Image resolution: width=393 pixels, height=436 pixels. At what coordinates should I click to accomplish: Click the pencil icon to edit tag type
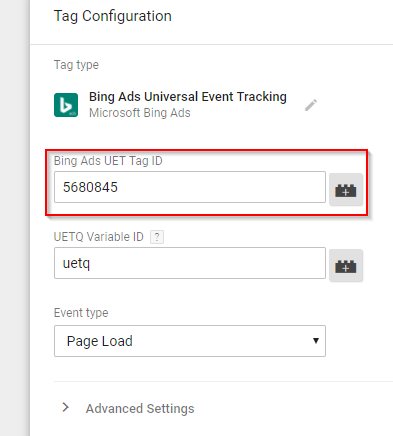click(311, 105)
